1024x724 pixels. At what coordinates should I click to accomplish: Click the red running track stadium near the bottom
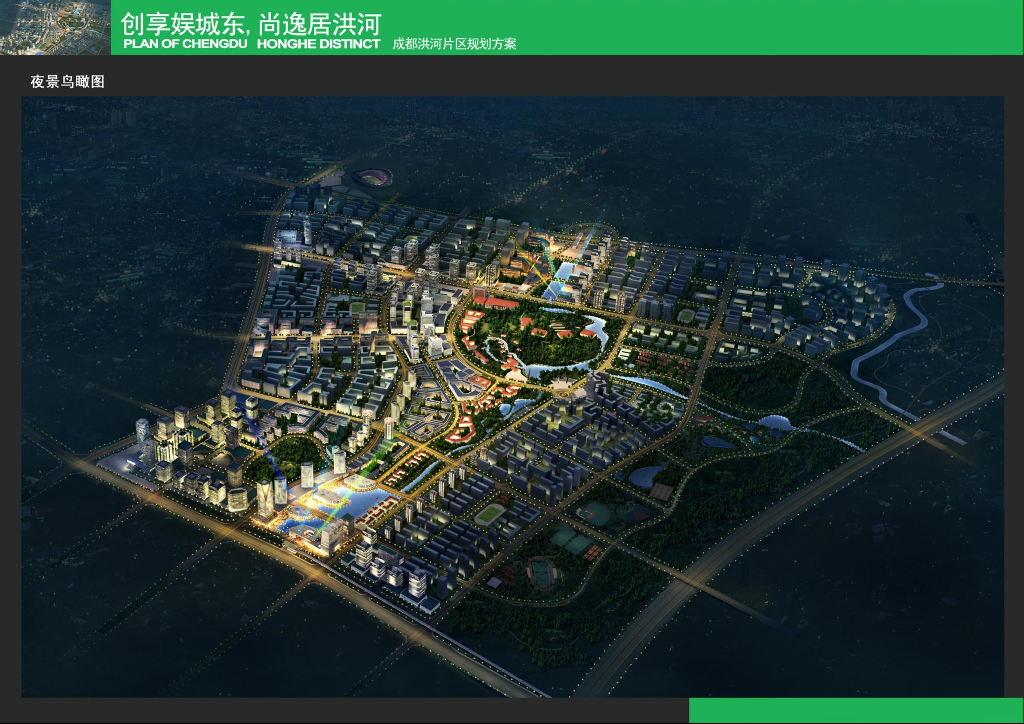(x=543, y=573)
